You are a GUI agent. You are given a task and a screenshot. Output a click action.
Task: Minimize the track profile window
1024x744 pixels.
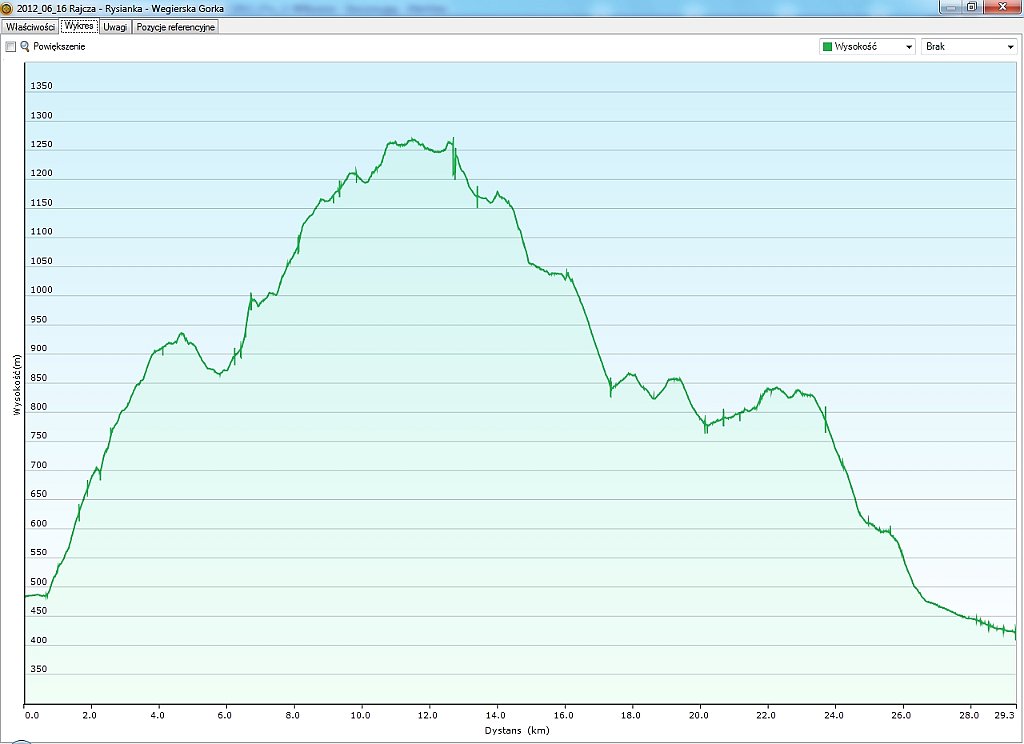(949, 6)
